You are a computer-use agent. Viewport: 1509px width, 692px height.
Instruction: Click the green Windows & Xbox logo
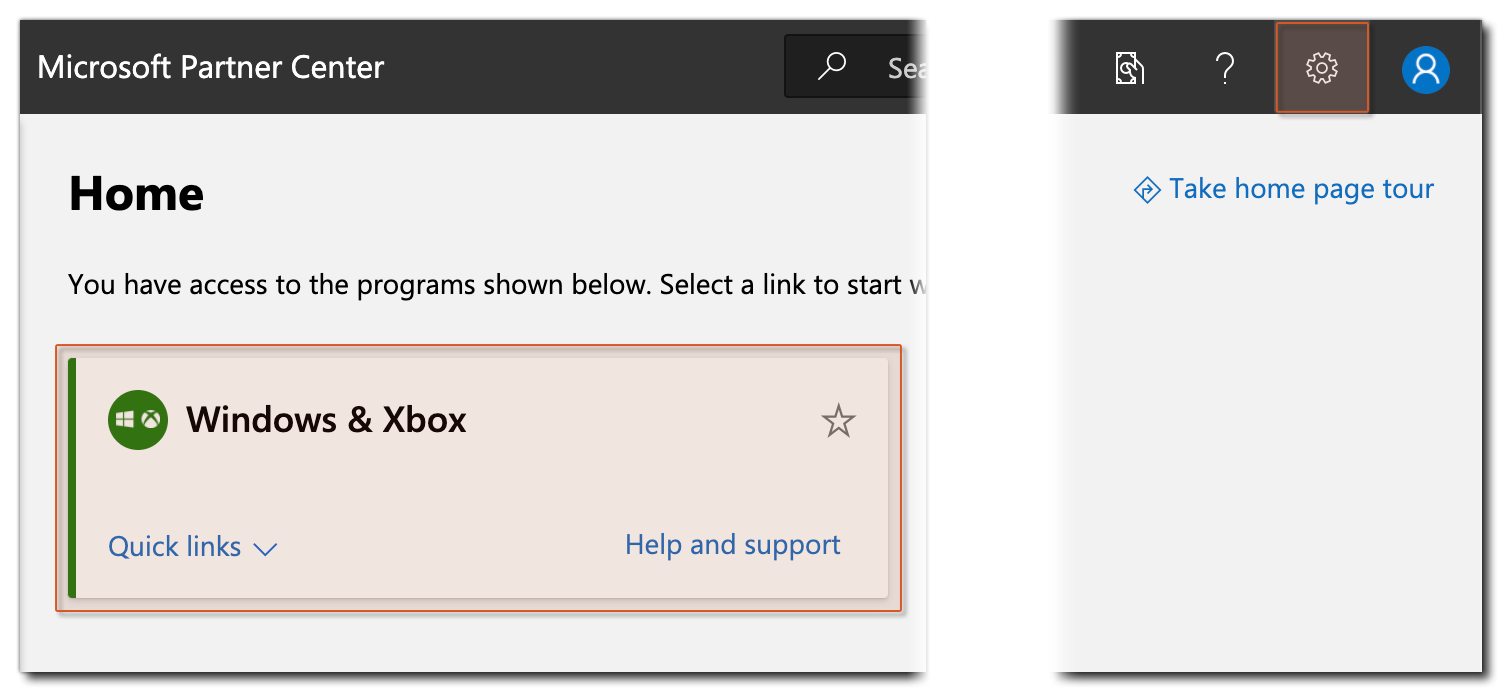(137, 420)
